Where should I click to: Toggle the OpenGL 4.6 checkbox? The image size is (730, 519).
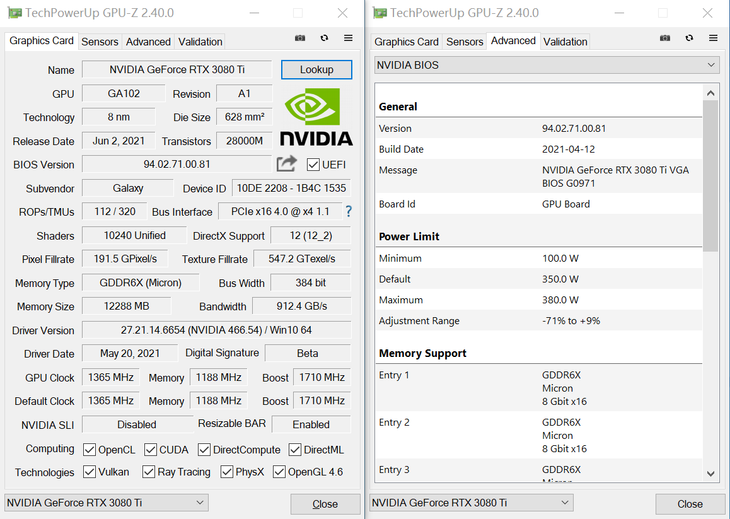click(279, 472)
